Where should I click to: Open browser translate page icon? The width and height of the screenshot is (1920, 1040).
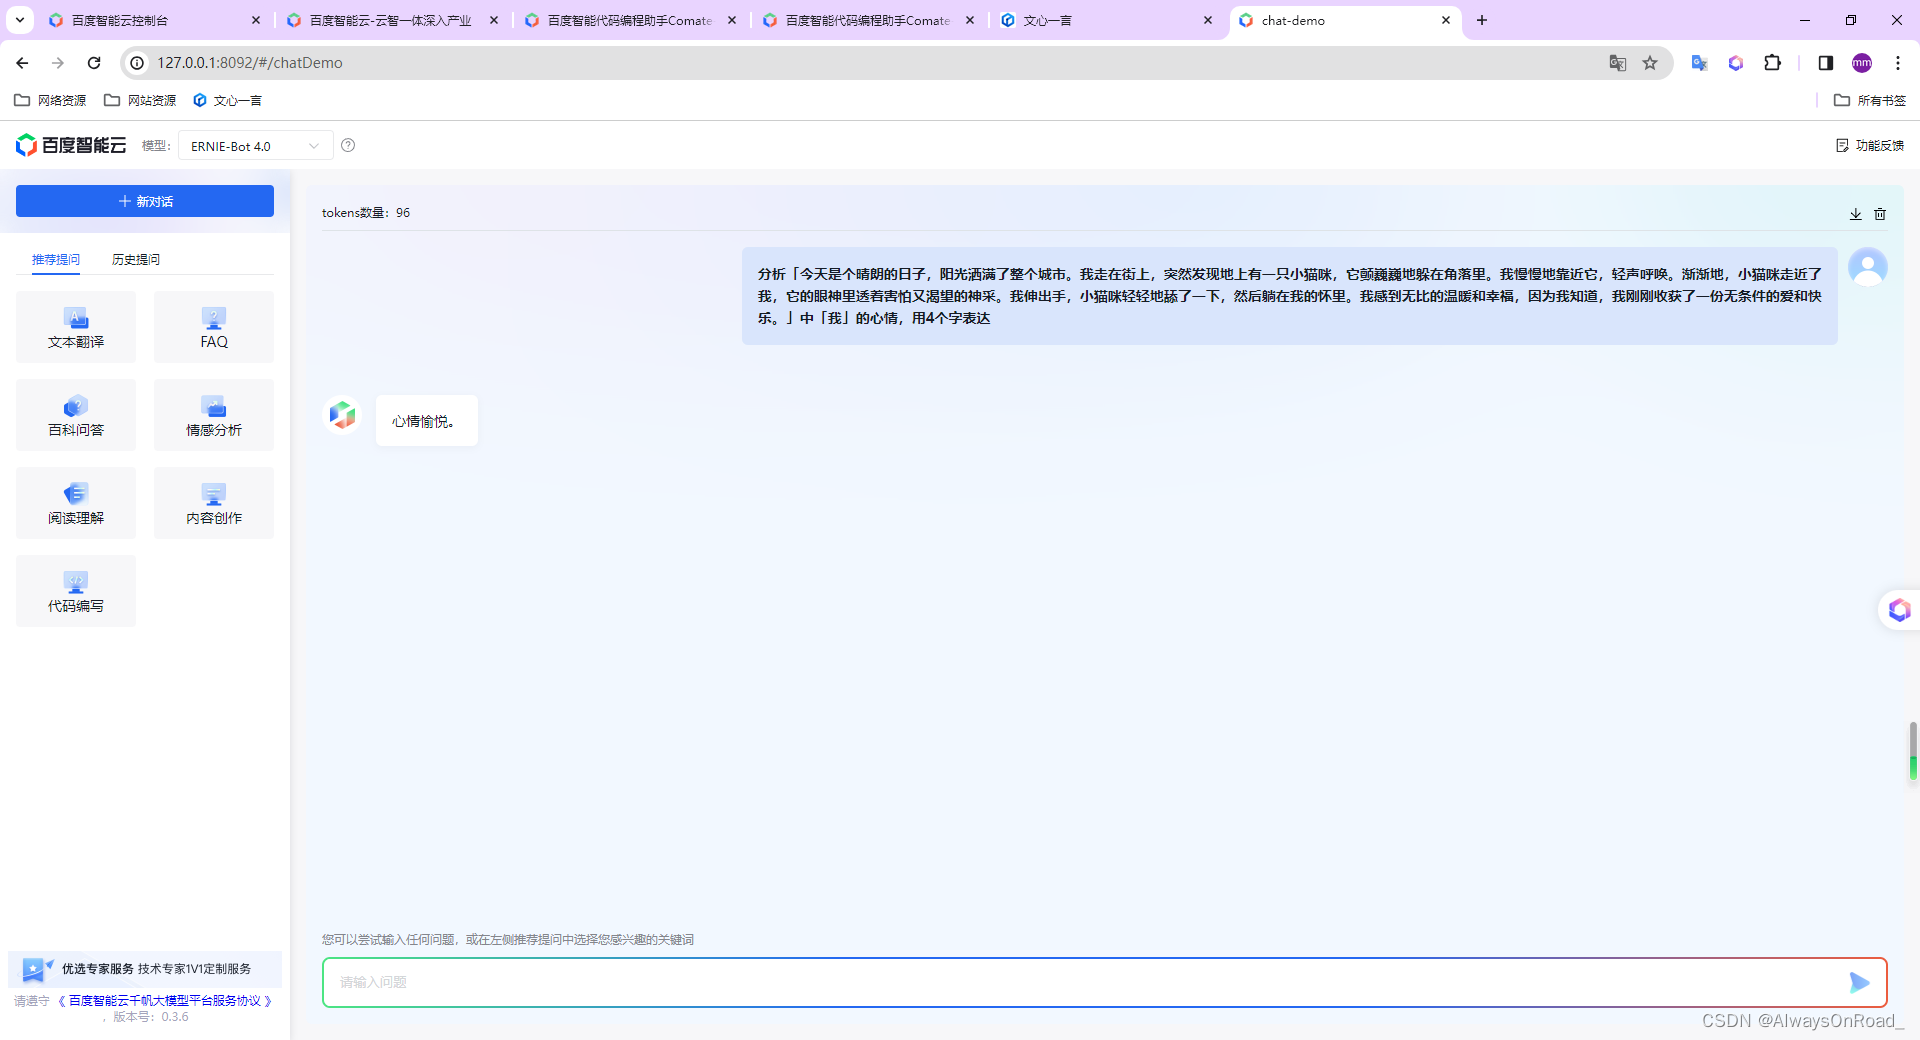point(1618,63)
